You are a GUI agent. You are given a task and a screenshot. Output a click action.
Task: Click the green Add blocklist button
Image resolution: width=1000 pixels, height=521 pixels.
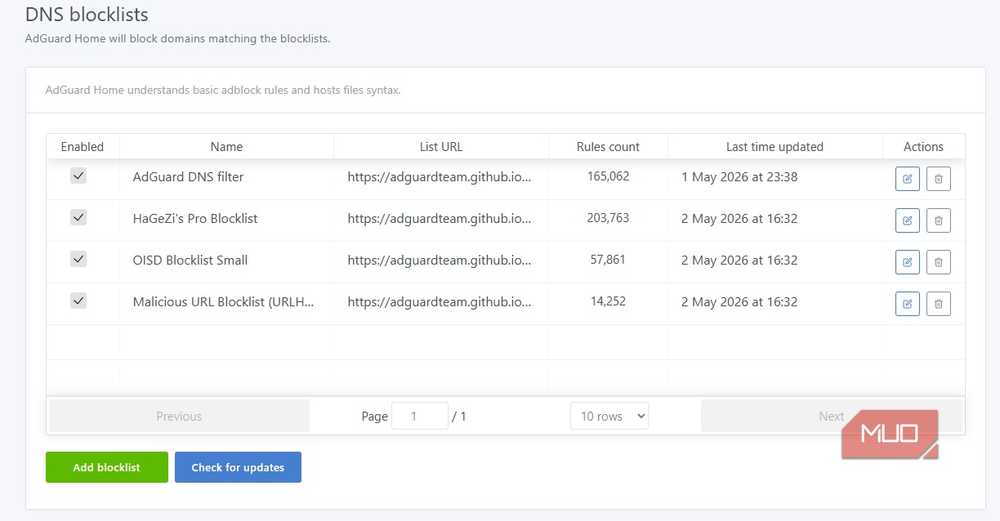click(107, 467)
